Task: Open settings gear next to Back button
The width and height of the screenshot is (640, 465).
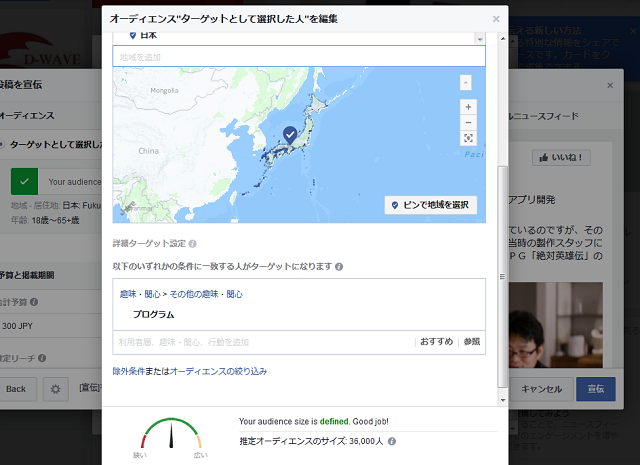Action: pyautogui.click(x=56, y=388)
